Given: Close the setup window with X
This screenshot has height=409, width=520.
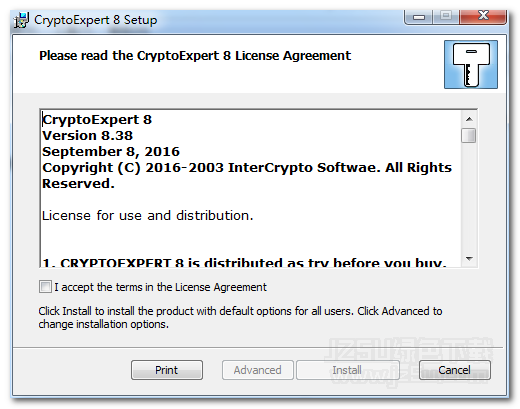Looking at the screenshot, I should pyautogui.click(x=483, y=16).
